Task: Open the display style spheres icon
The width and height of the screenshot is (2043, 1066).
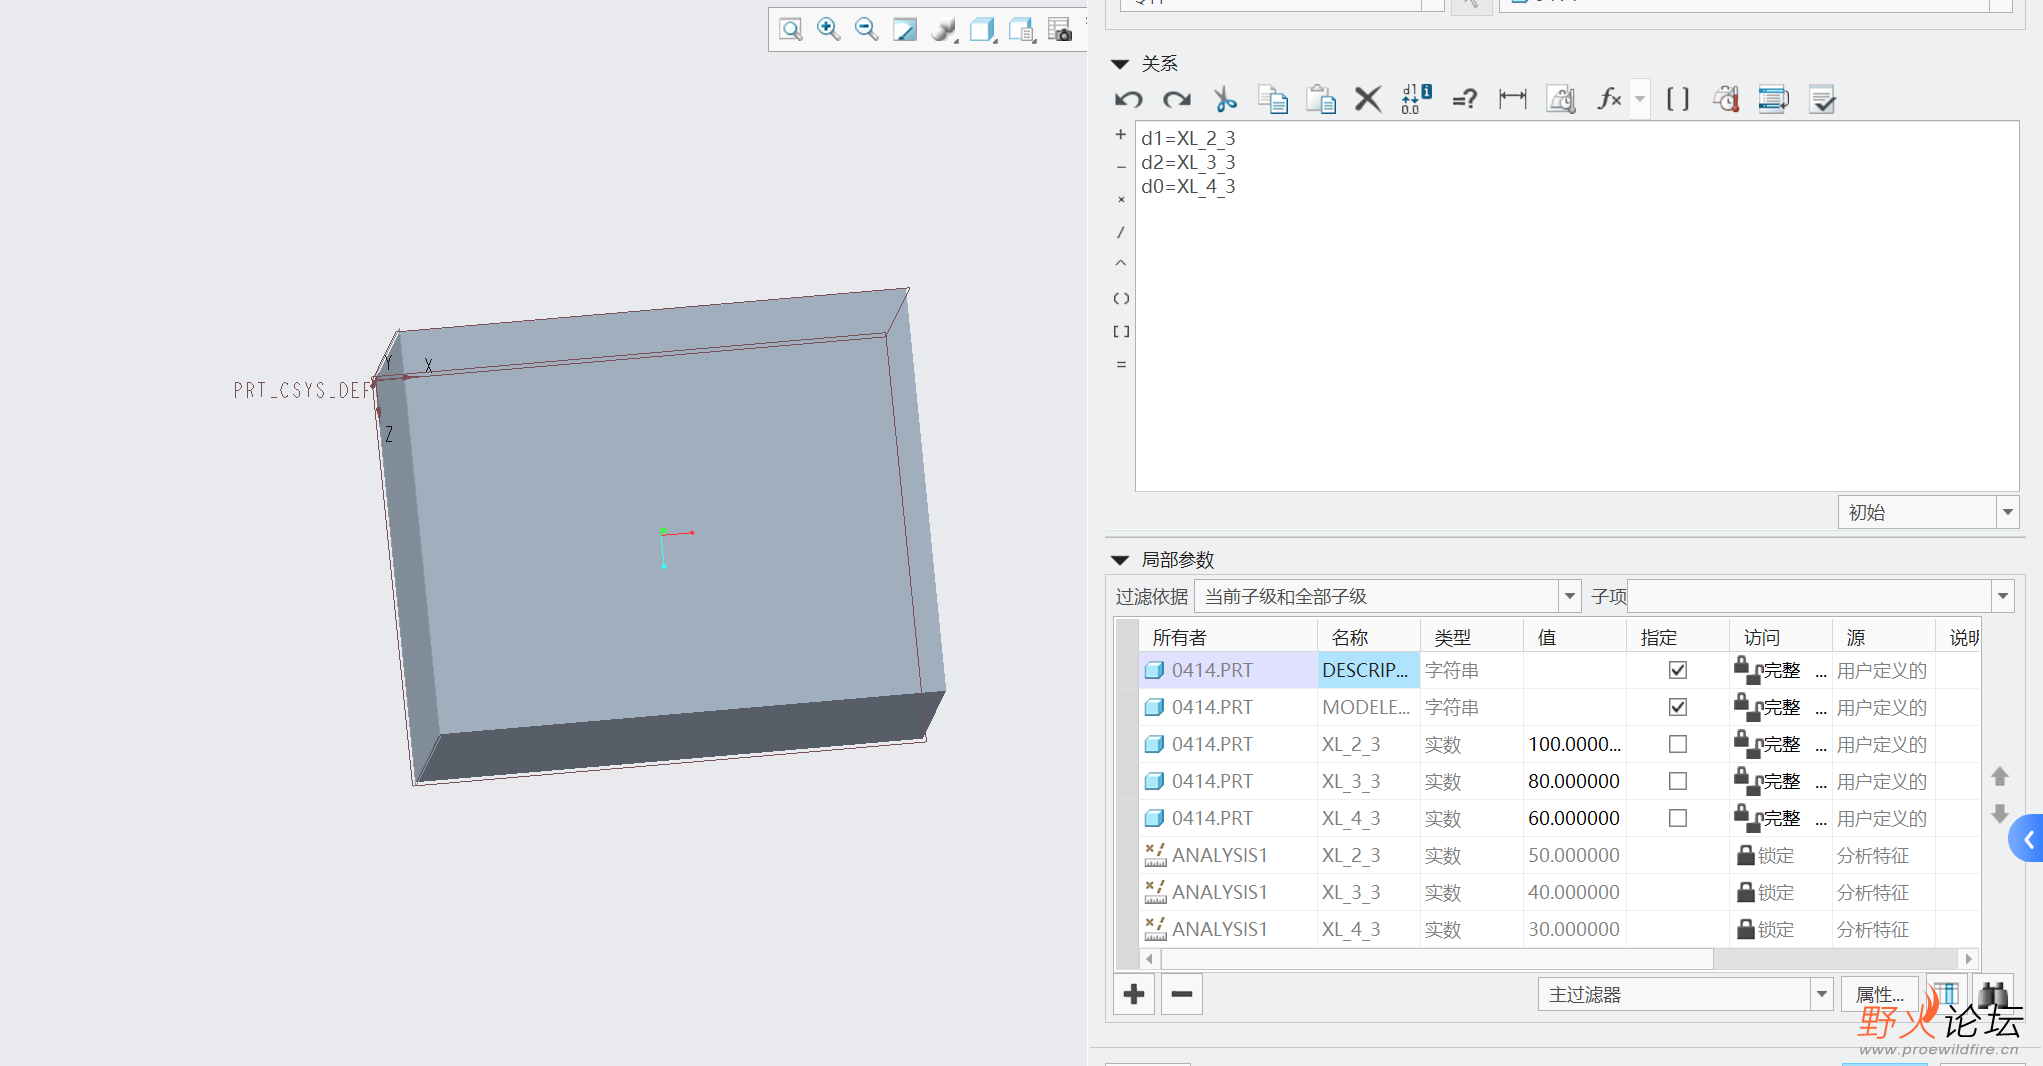Action: tap(943, 30)
